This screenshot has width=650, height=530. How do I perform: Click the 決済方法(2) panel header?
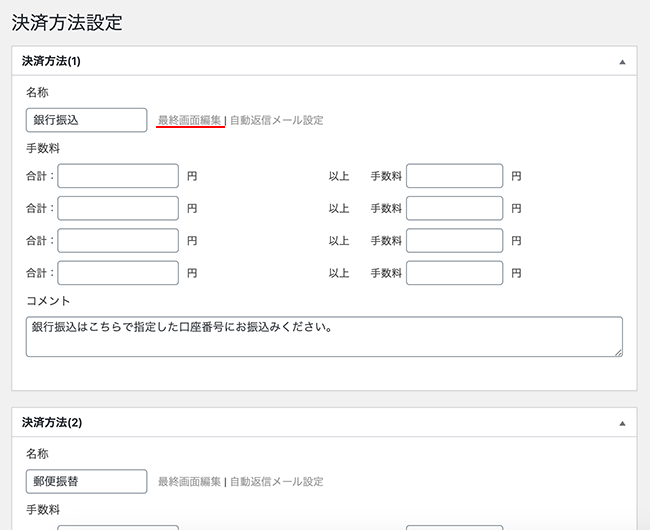click(x=324, y=422)
